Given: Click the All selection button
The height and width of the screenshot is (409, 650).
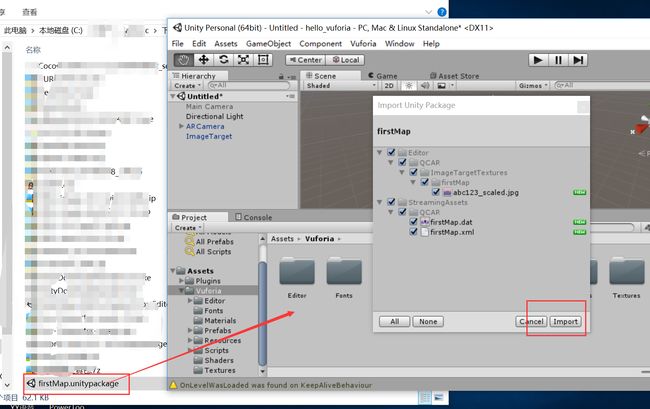Looking at the screenshot, I should coord(395,322).
